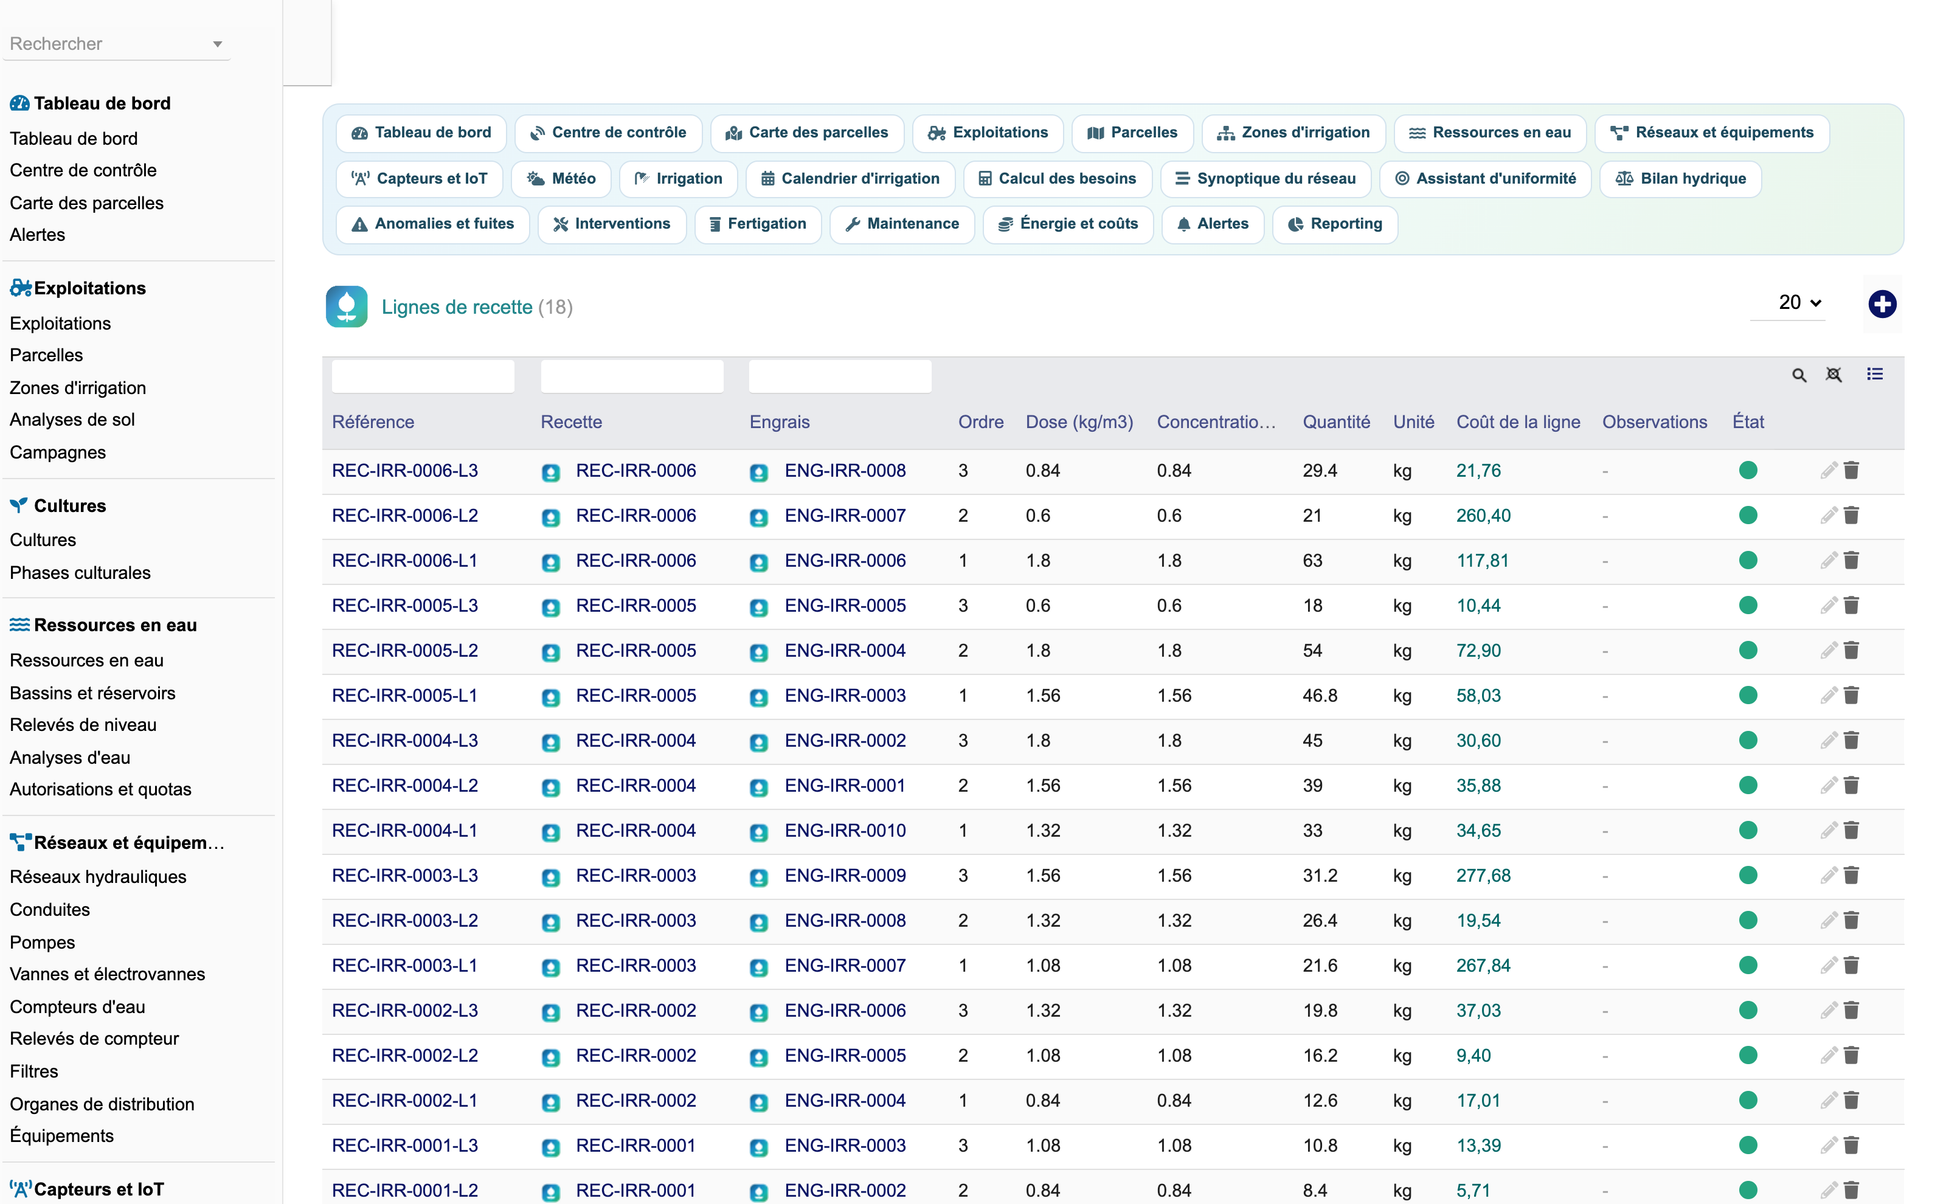Screen dimensions: 1946x1204
Task: Edit row REC-IRR-0004-L3 with pencil icon
Action: [x=1829, y=740]
